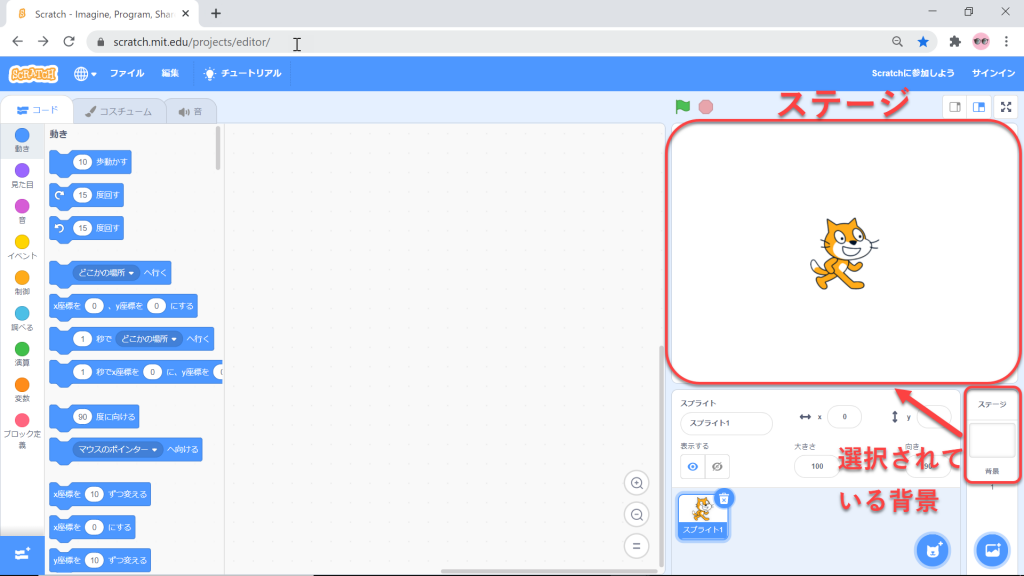Select the 調べる block category

click(22, 319)
